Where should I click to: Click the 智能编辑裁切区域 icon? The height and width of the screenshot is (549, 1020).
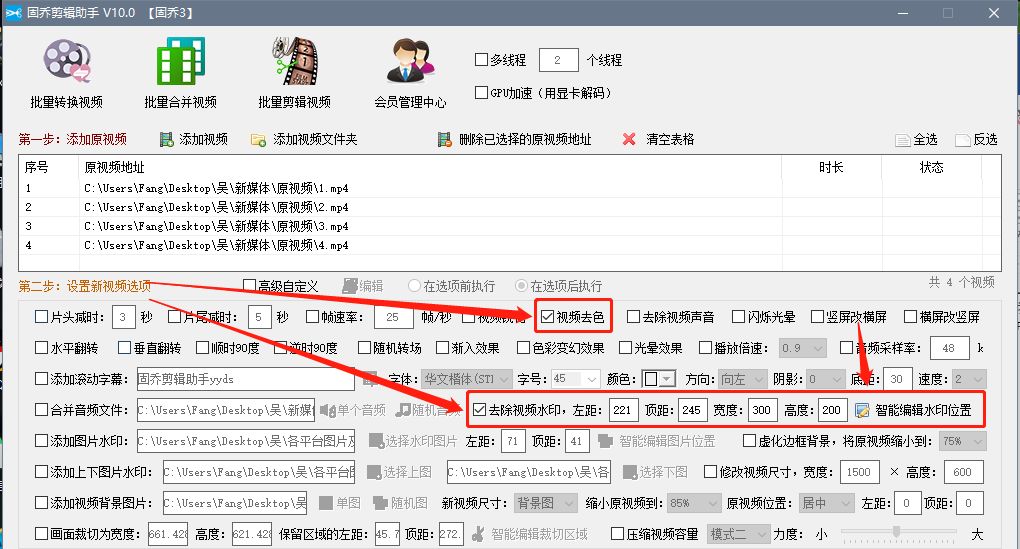click(x=478, y=534)
